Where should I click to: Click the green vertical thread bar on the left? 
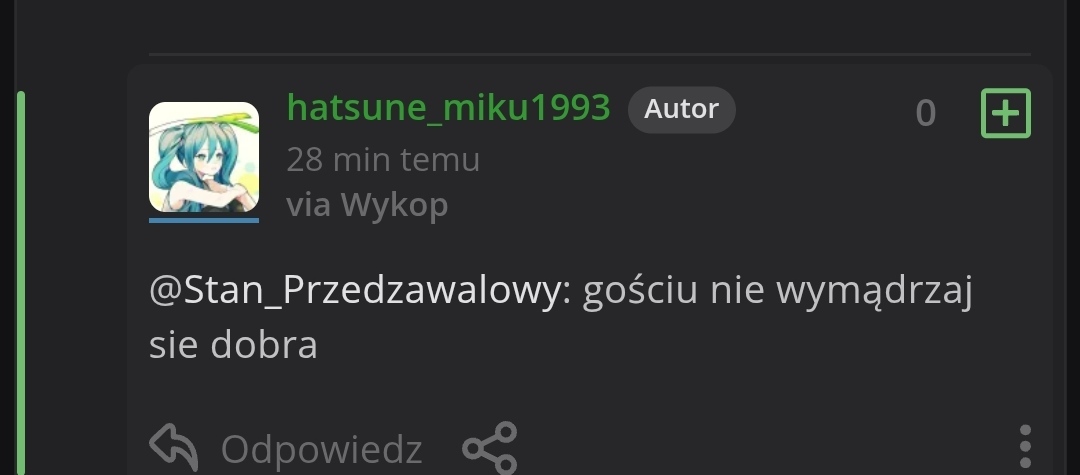click(x=21, y=282)
